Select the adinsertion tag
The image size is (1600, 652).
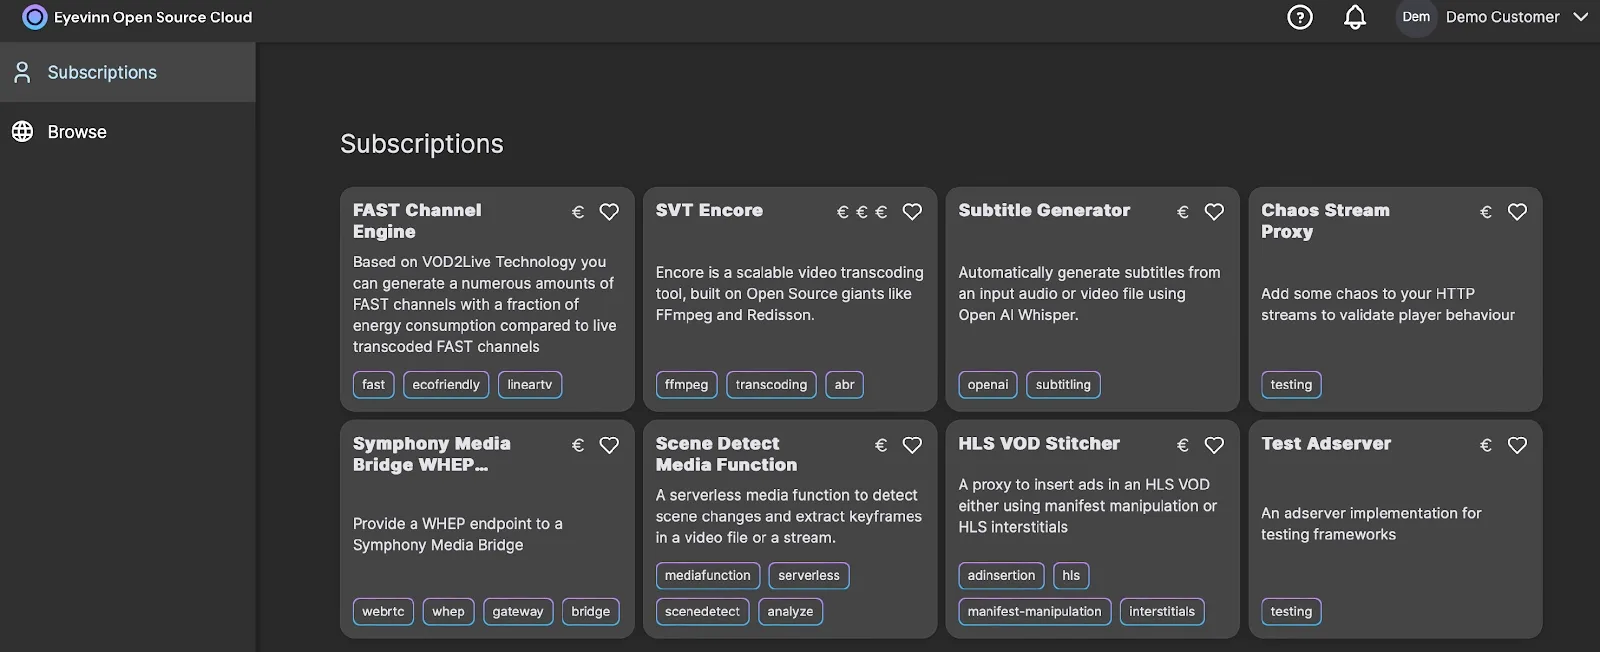(x=1001, y=576)
